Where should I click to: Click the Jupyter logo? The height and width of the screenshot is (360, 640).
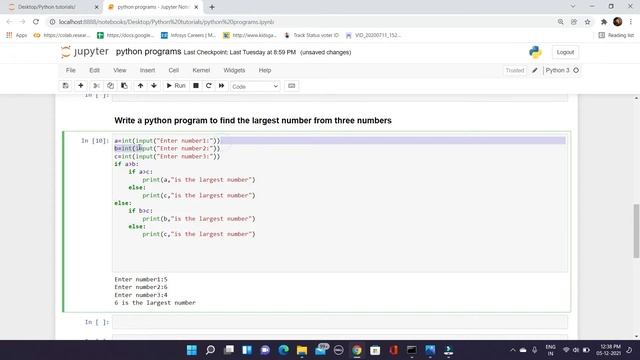85,52
